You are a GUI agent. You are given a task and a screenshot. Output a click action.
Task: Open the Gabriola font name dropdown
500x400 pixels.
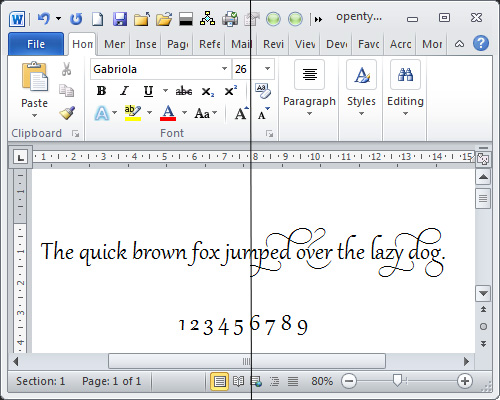coord(225,69)
